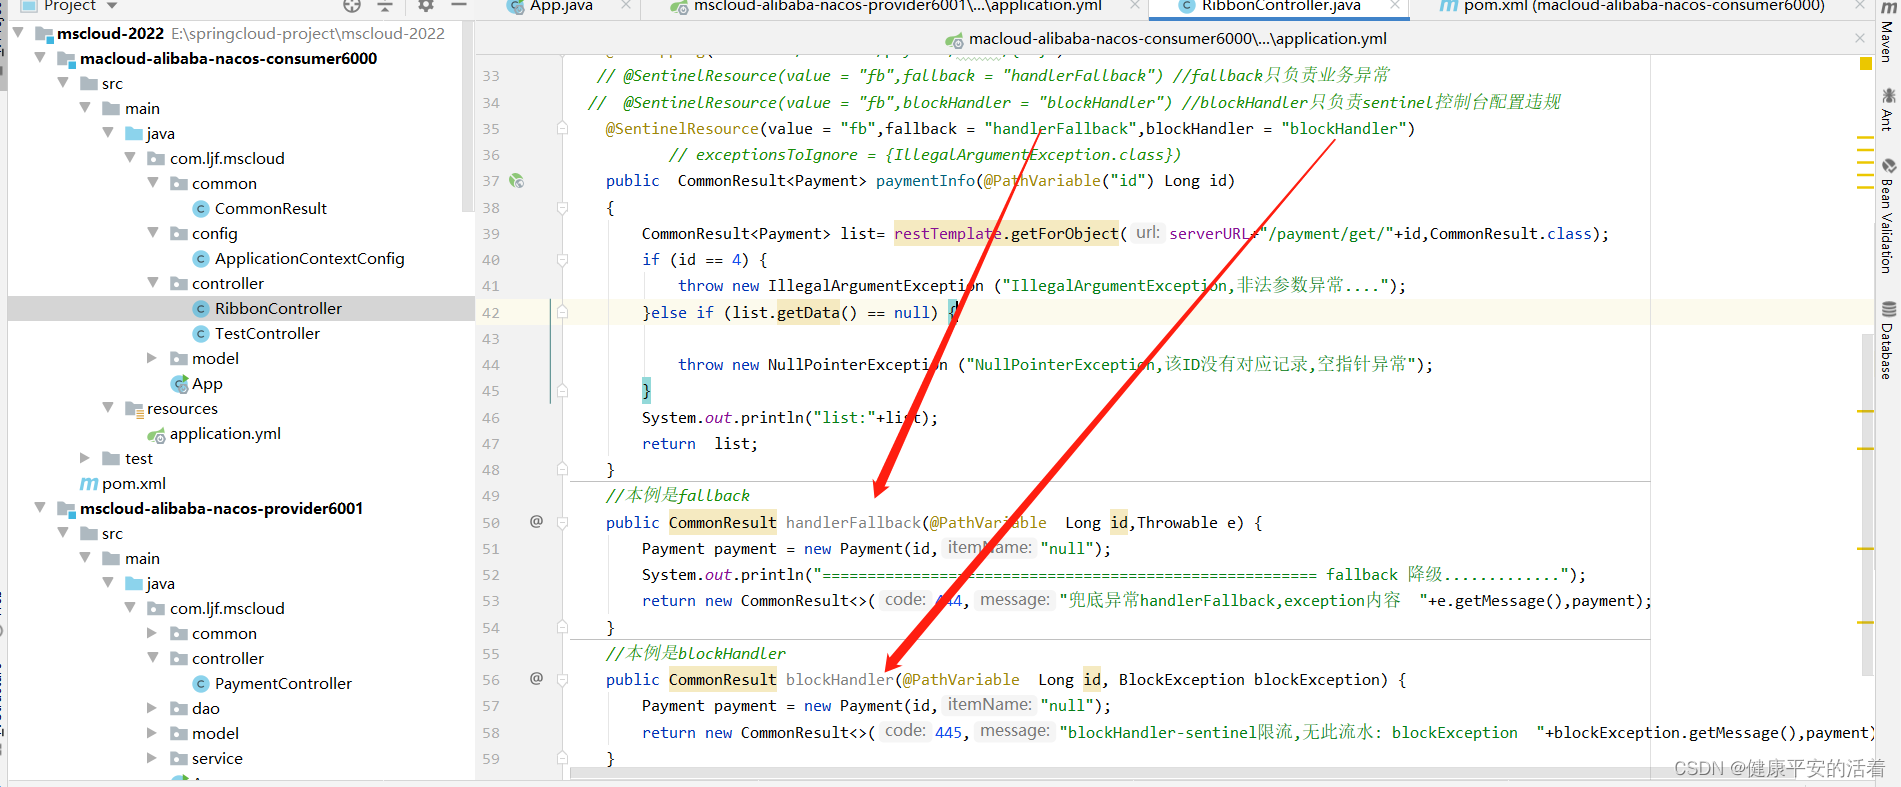Collapse the consumer6000 src folder
Image resolution: width=1901 pixels, height=787 pixels.
63,83
